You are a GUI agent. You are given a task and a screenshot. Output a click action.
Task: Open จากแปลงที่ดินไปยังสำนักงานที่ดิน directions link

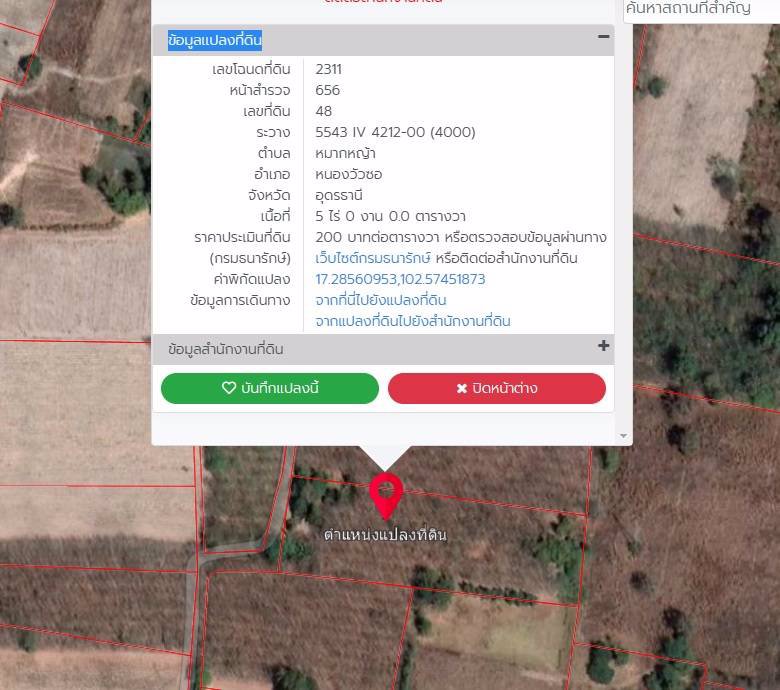pyautogui.click(x=413, y=321)
